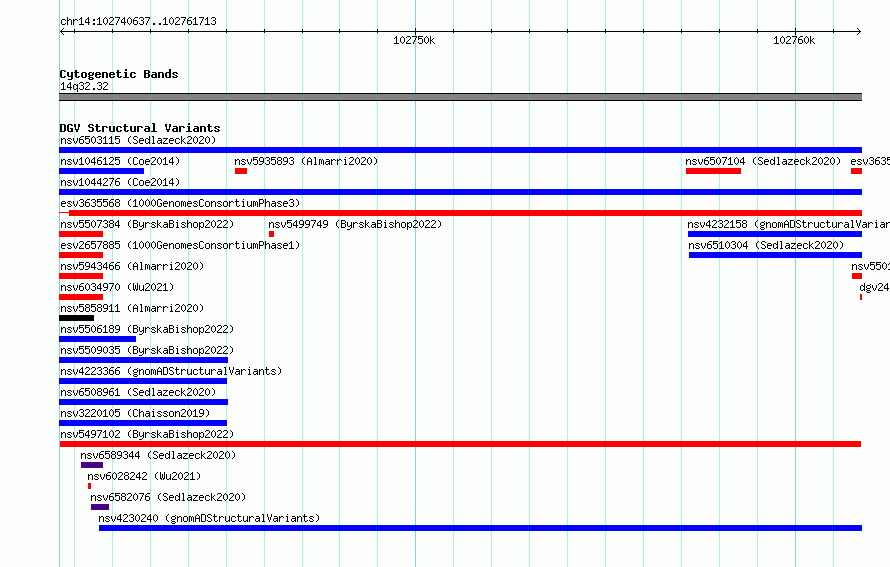Viewport: 890px width, 567px height.
Task: Open nsv3220105 (Chaisson2019) label
Action: 135,413
